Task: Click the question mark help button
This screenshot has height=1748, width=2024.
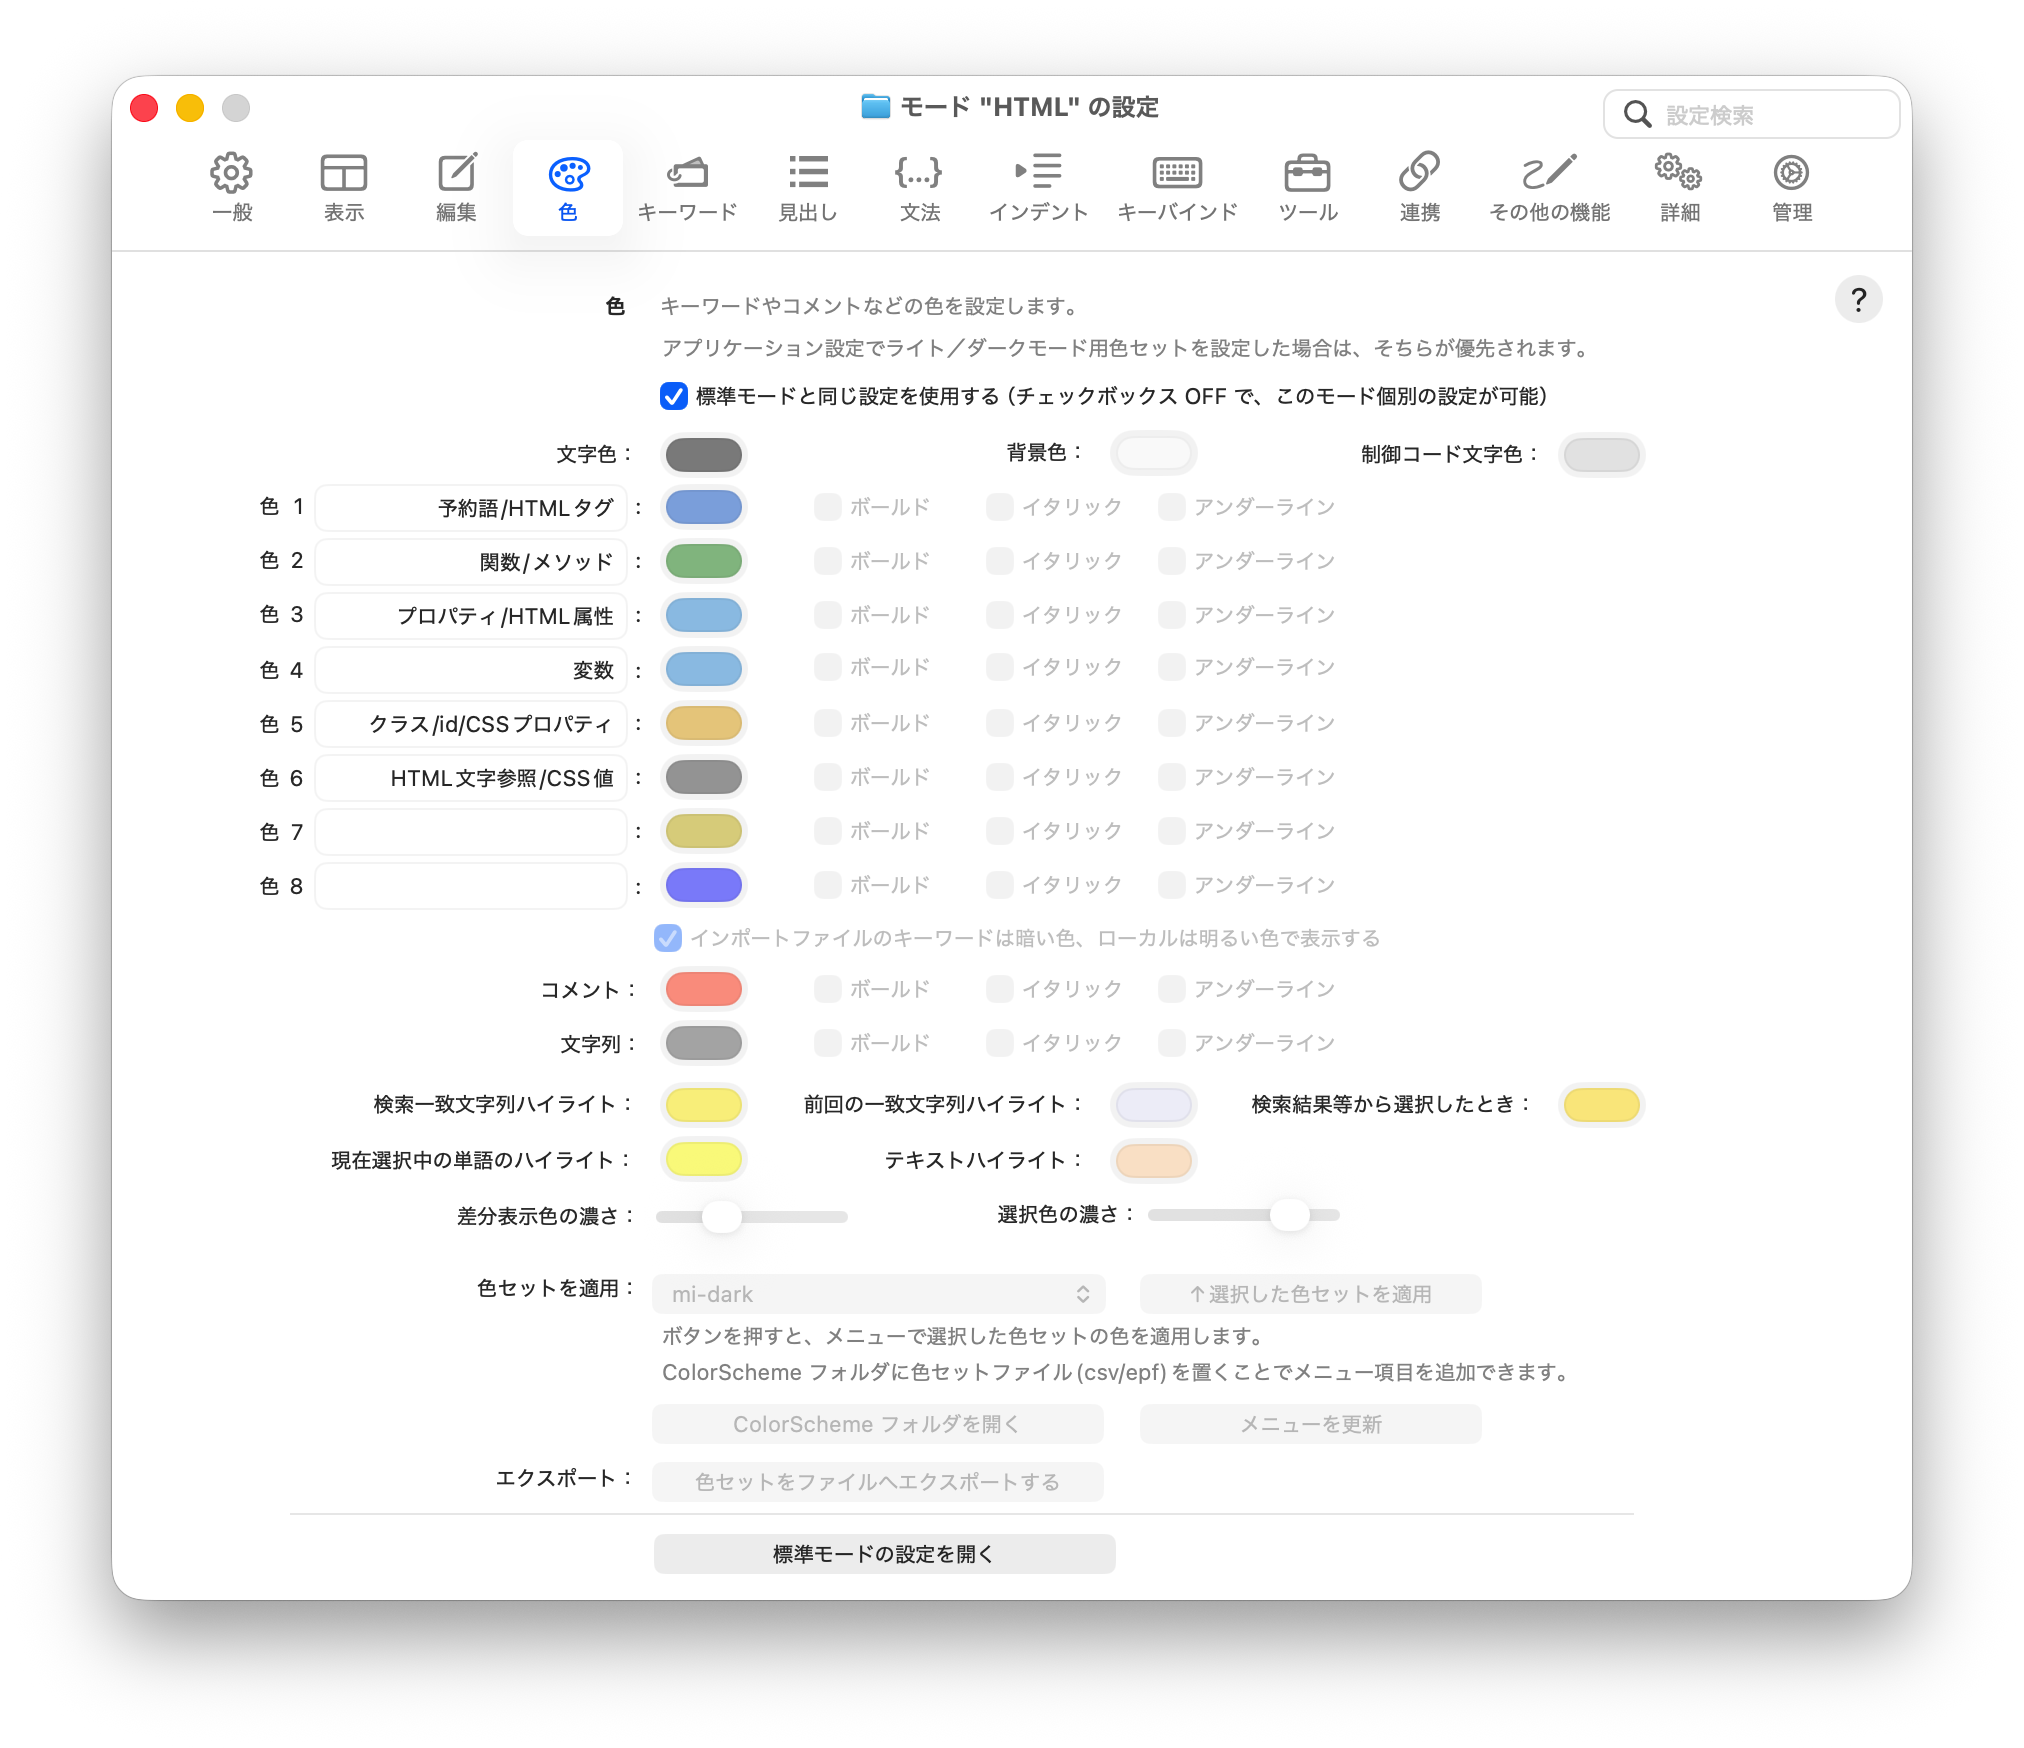Action: click(x=1858, y=300)
